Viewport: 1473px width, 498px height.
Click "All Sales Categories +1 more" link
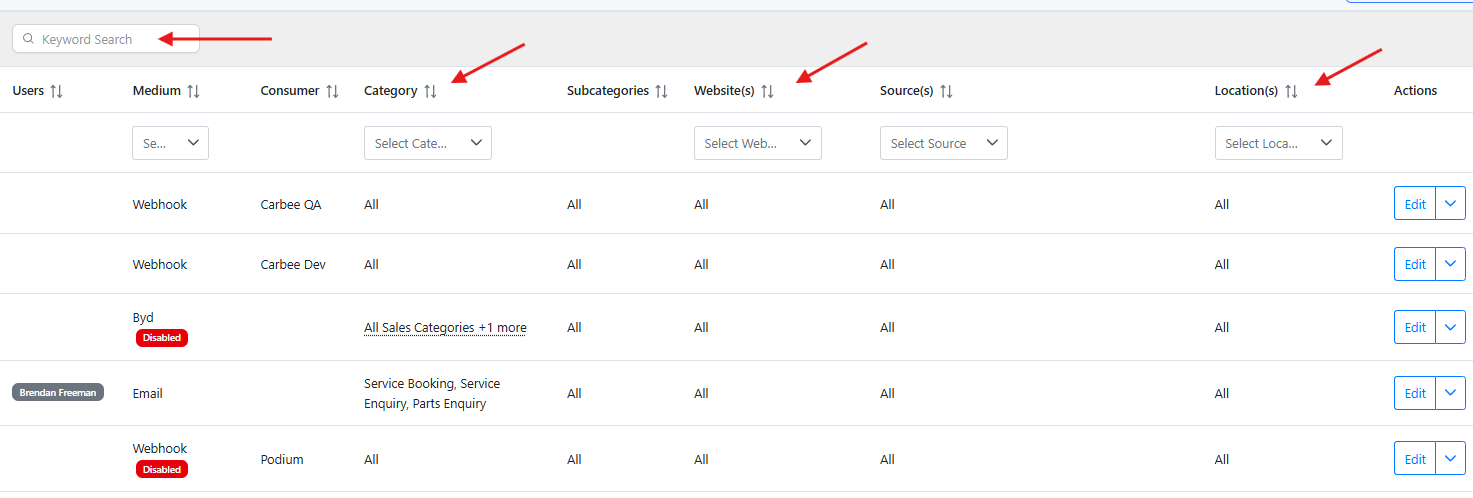click(445, 328)
